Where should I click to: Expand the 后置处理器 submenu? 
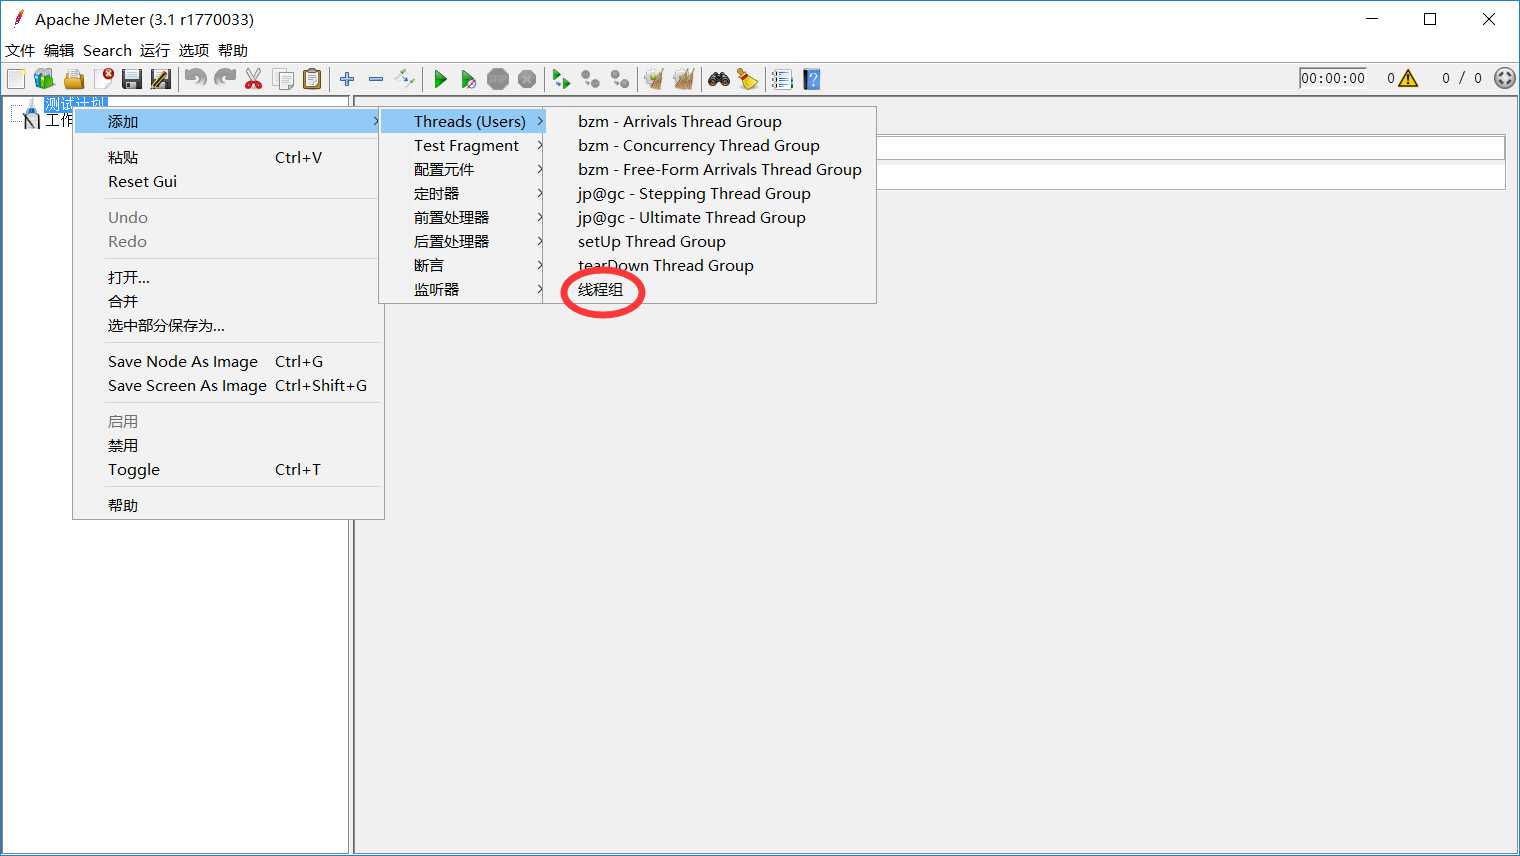[x=463, y=241]
